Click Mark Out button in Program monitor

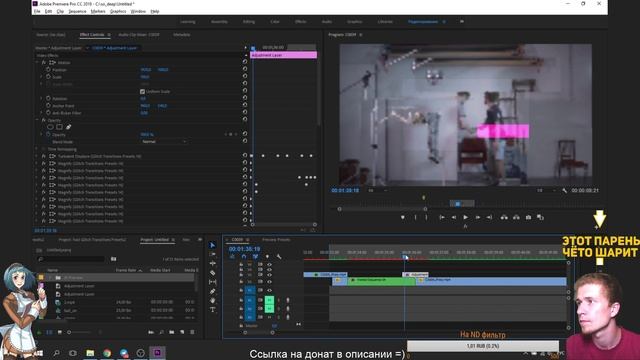pyautogui.click(x=426, y=218)
